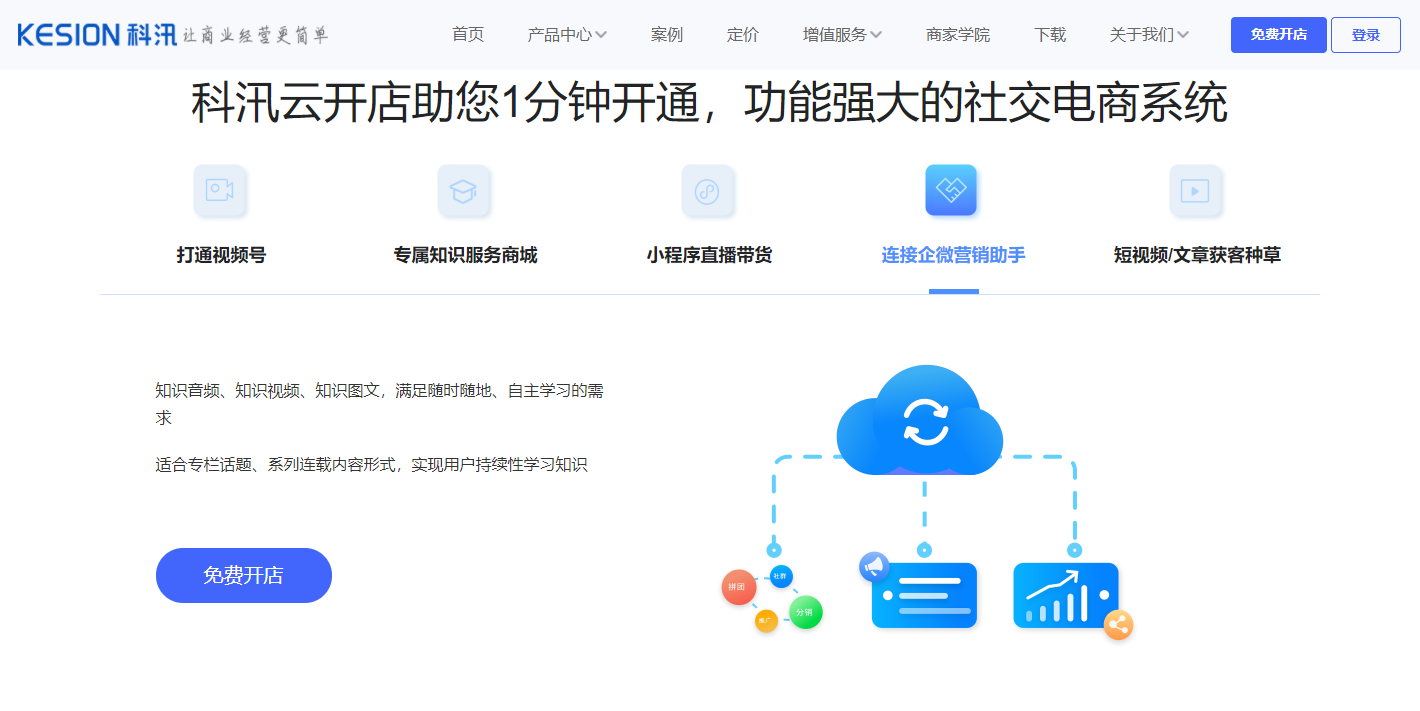Click the header 免费开店 button
The height and width of the screenshot is (711, 1420).
click(x=1279, y=35)
